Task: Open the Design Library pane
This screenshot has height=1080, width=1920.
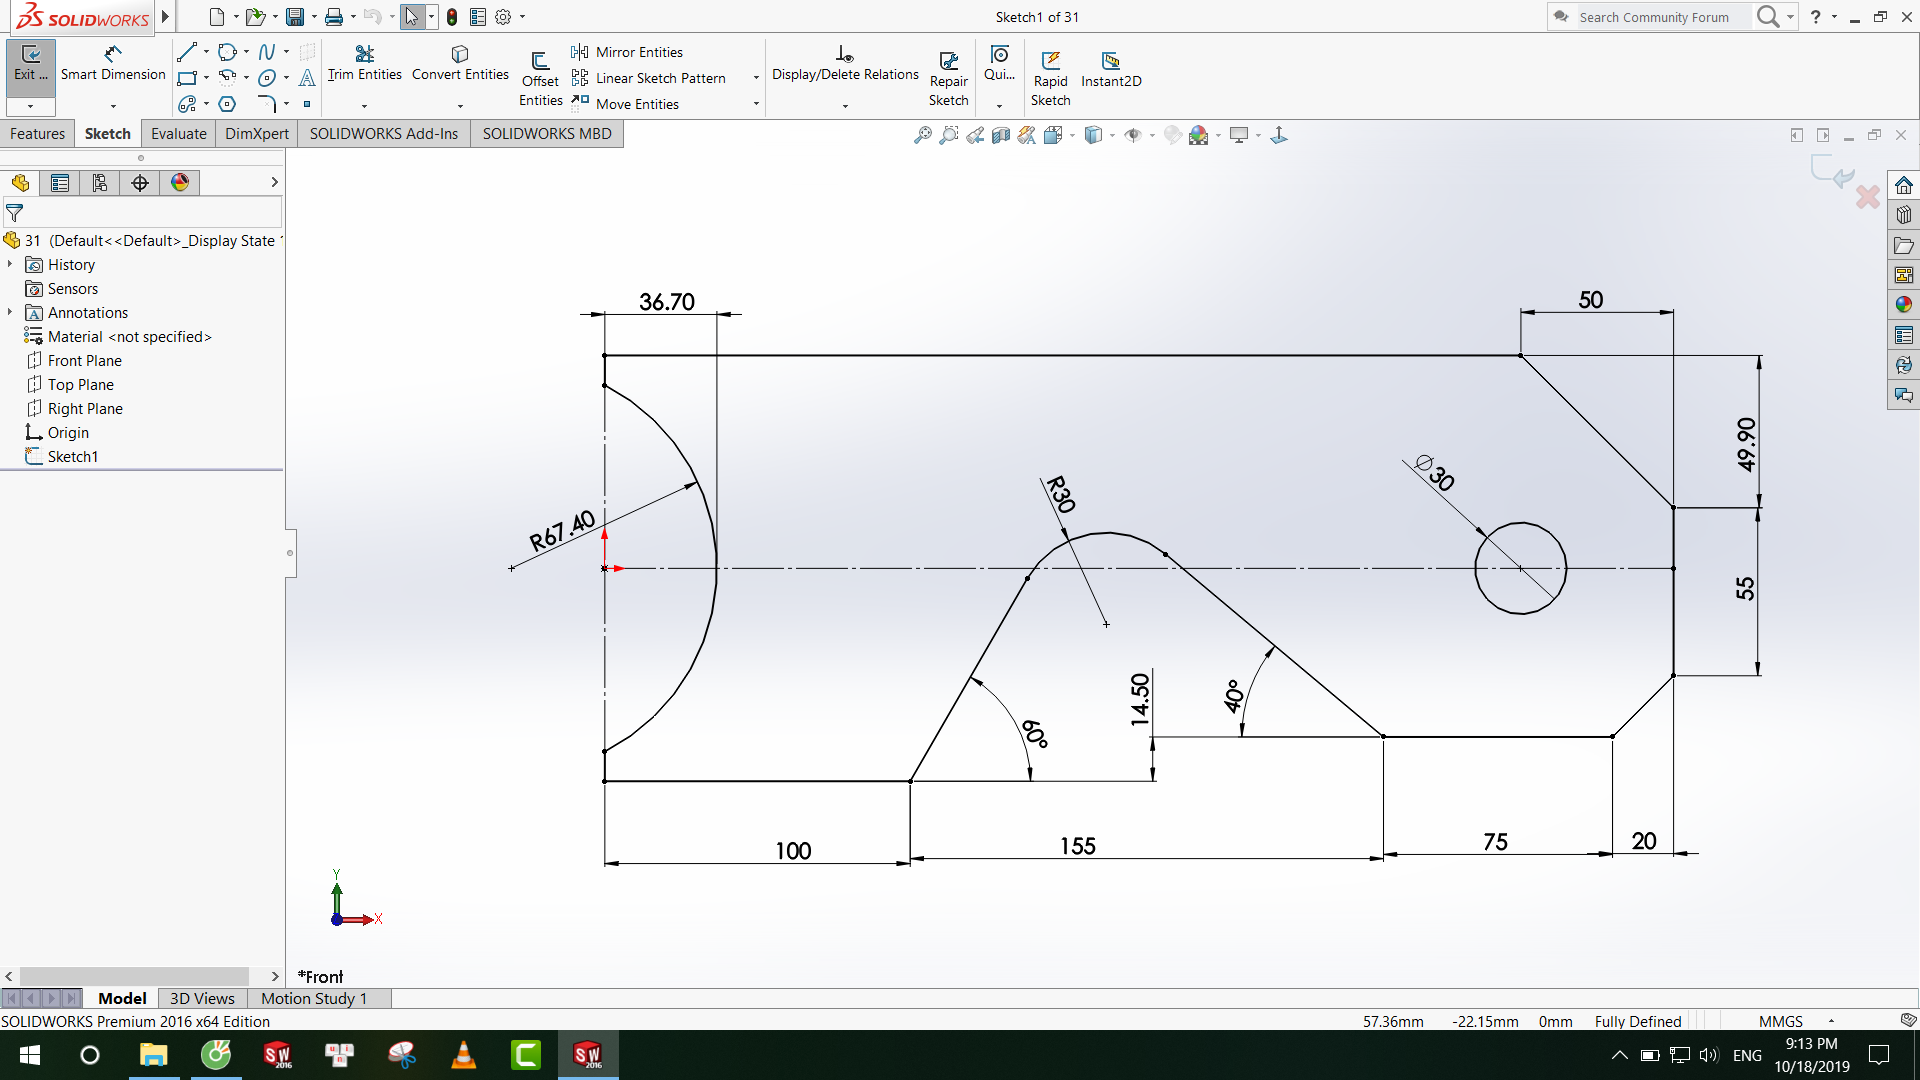Action: (1904, 215)
